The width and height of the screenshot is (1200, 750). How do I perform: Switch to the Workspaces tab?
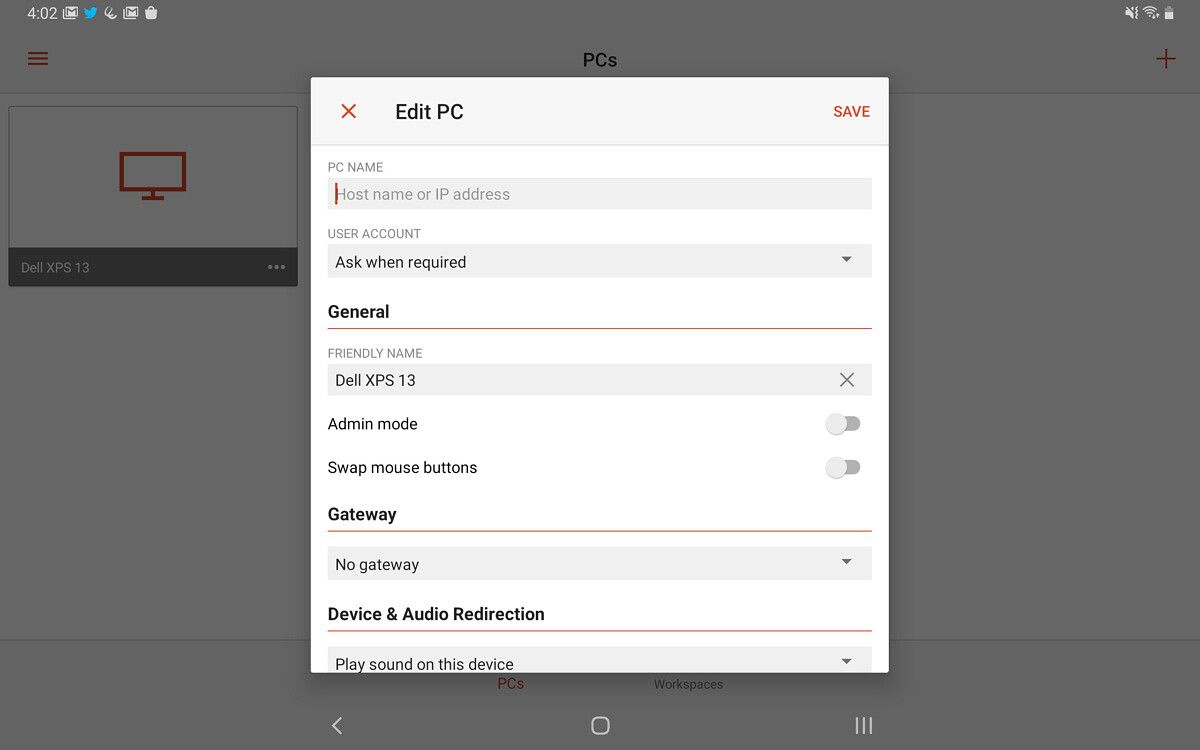click(x=688, y=684)
